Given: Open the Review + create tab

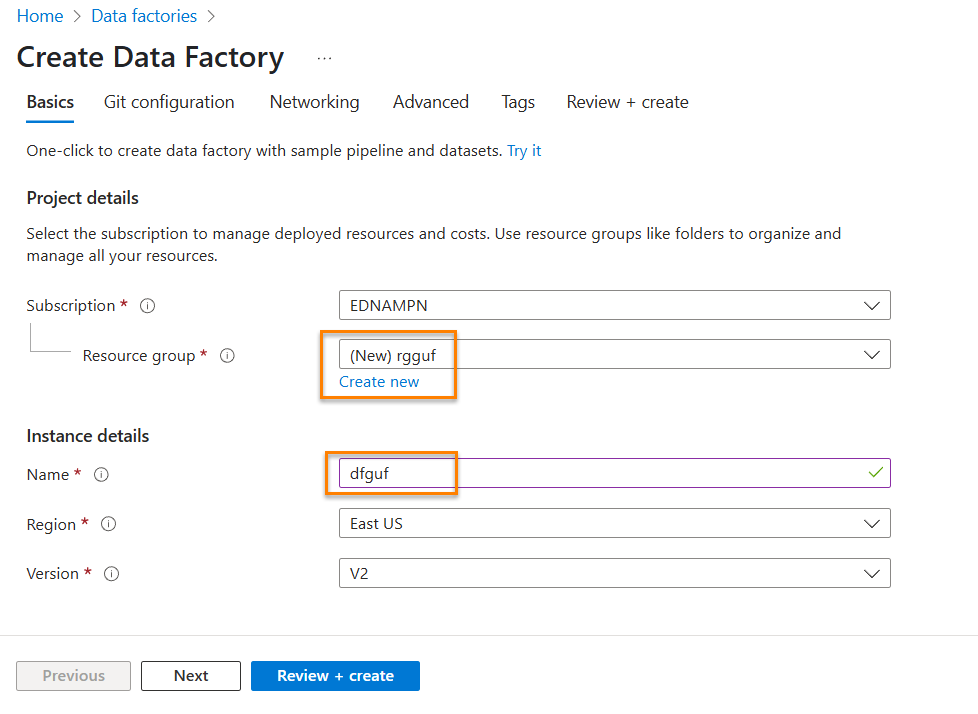Looking at the screenshot, I should point(627,102).
